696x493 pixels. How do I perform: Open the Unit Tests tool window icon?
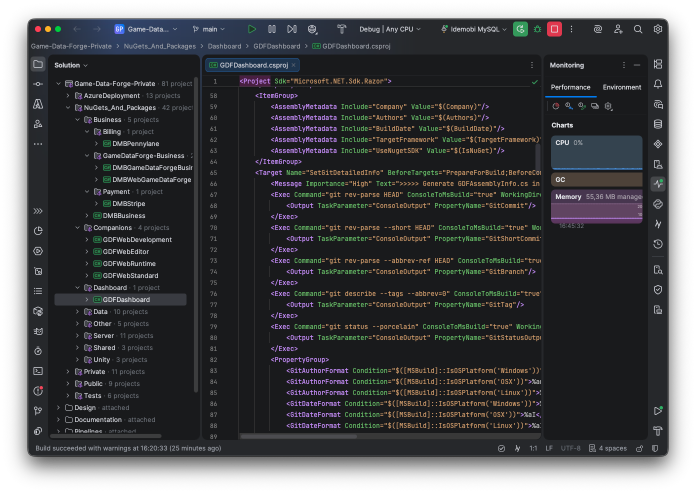point(38,271)
